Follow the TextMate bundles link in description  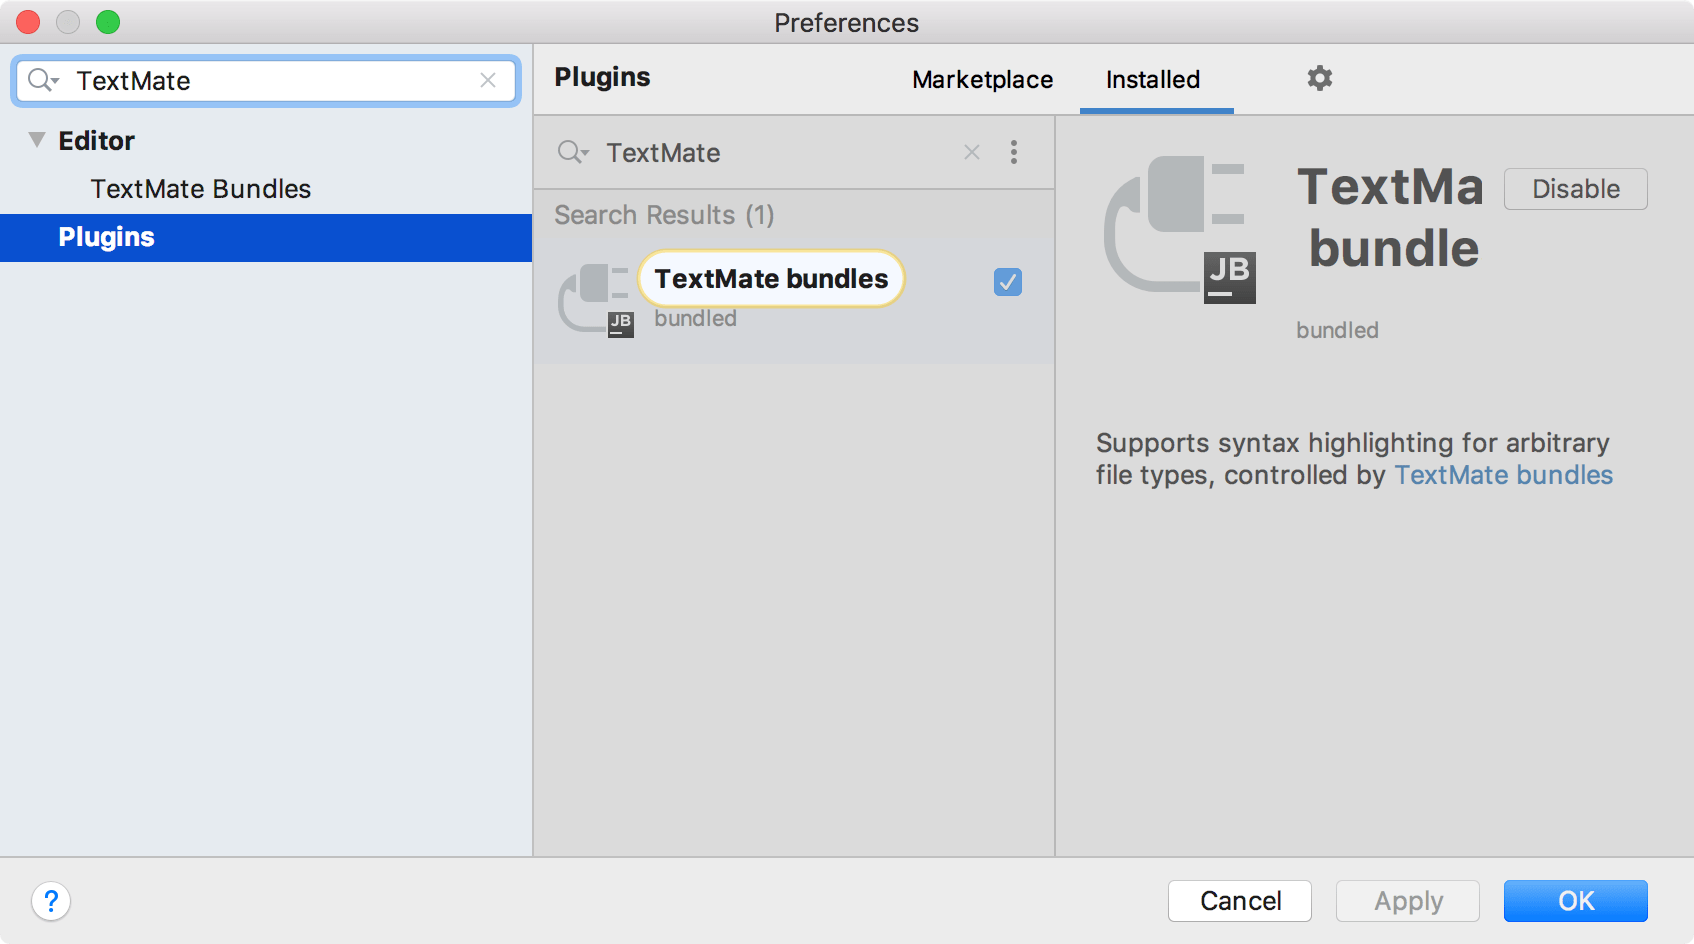coord(1503,475)
